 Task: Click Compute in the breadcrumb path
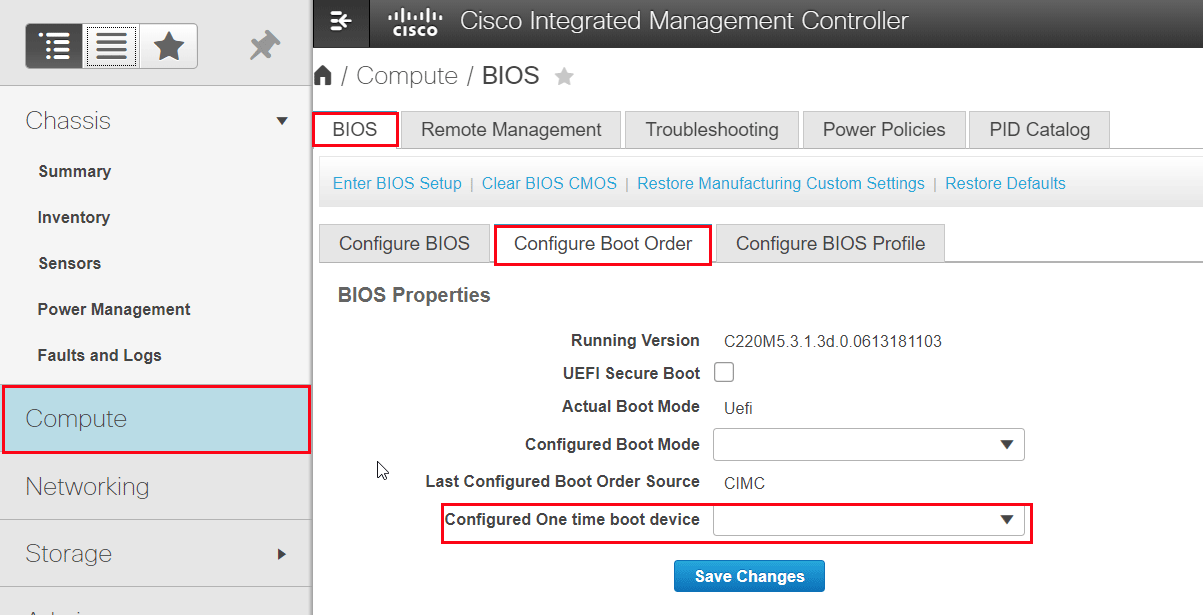coord(407,76)
